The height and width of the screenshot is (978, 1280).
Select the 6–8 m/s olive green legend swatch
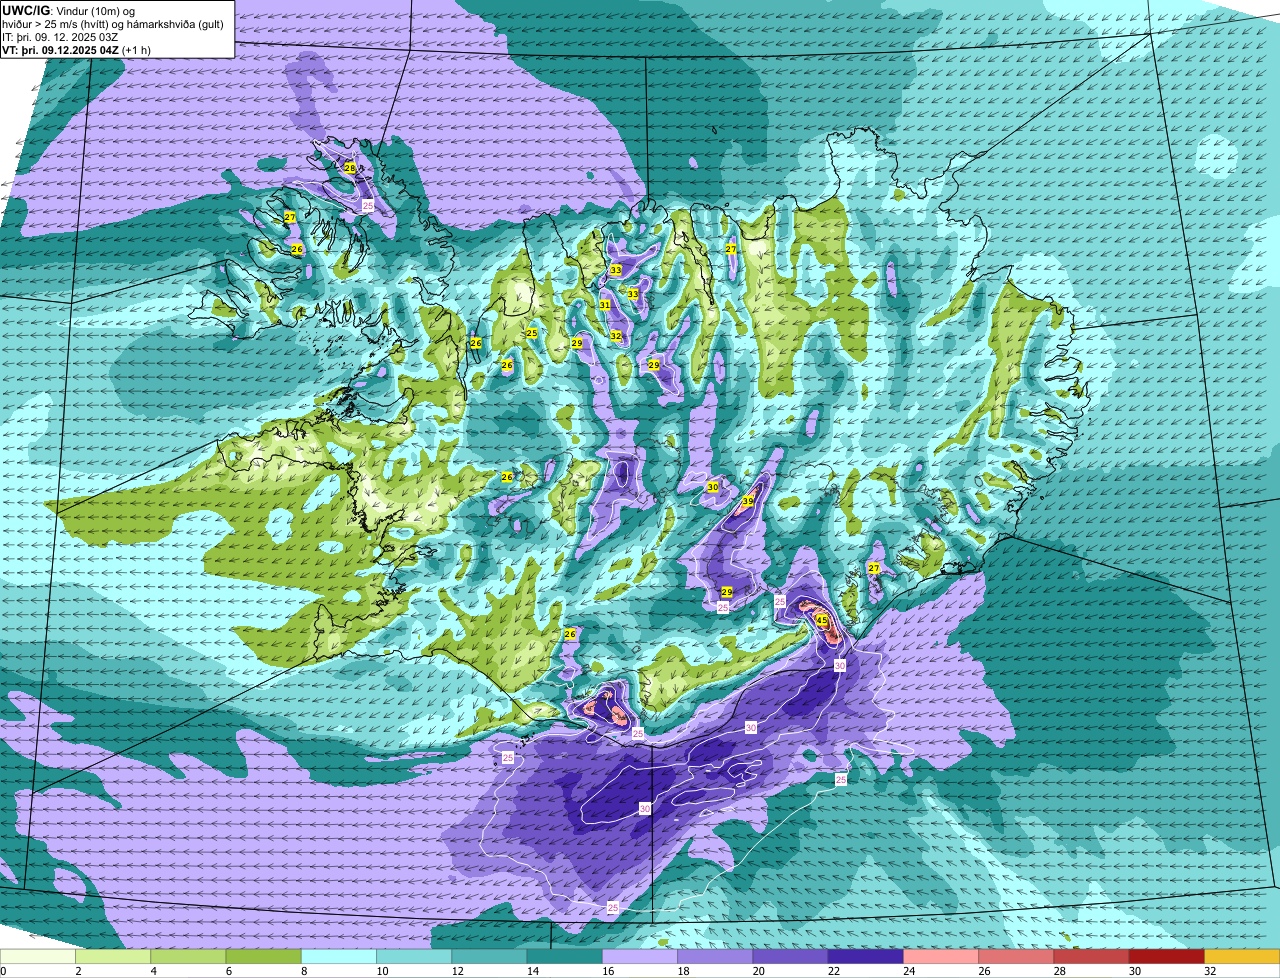pos(264,957)
